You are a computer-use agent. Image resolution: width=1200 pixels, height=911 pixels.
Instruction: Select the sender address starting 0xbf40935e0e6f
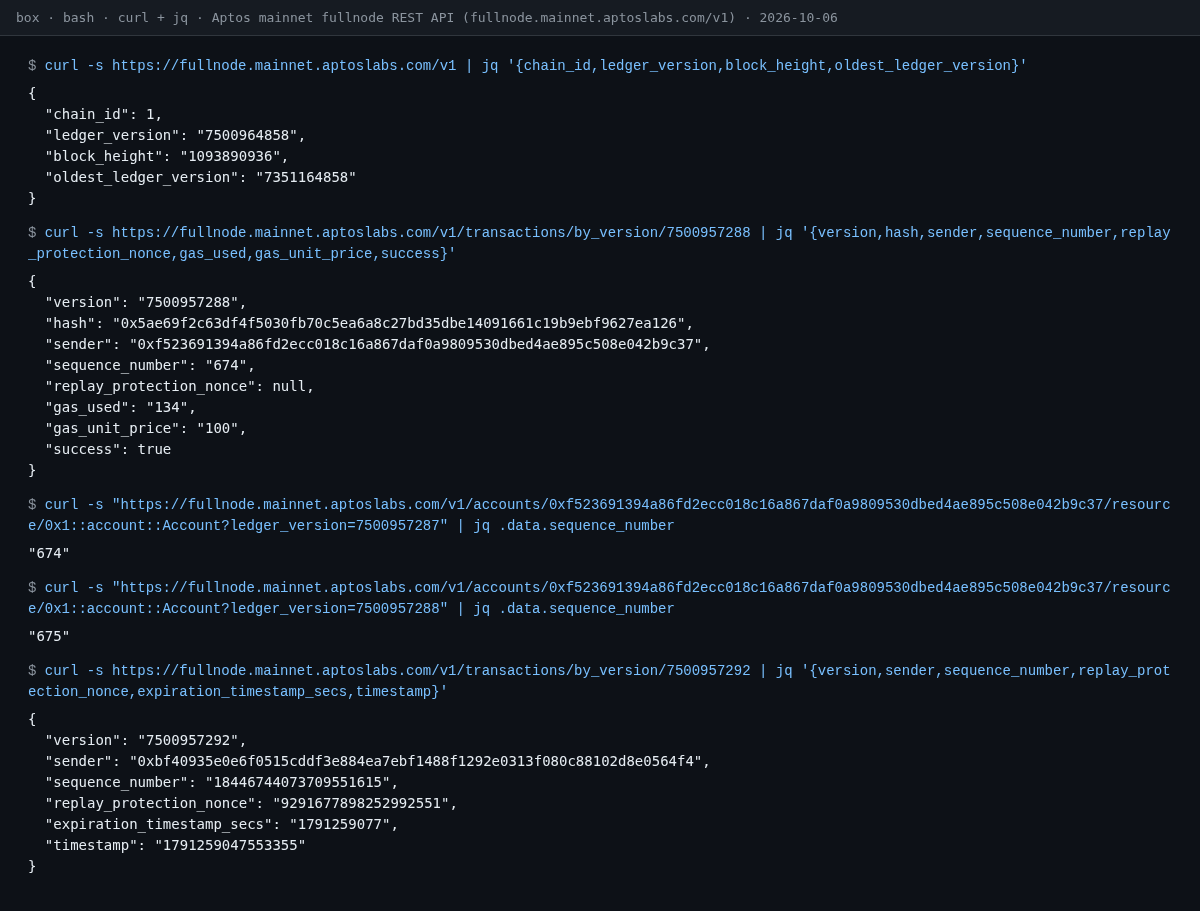point(415,761)
